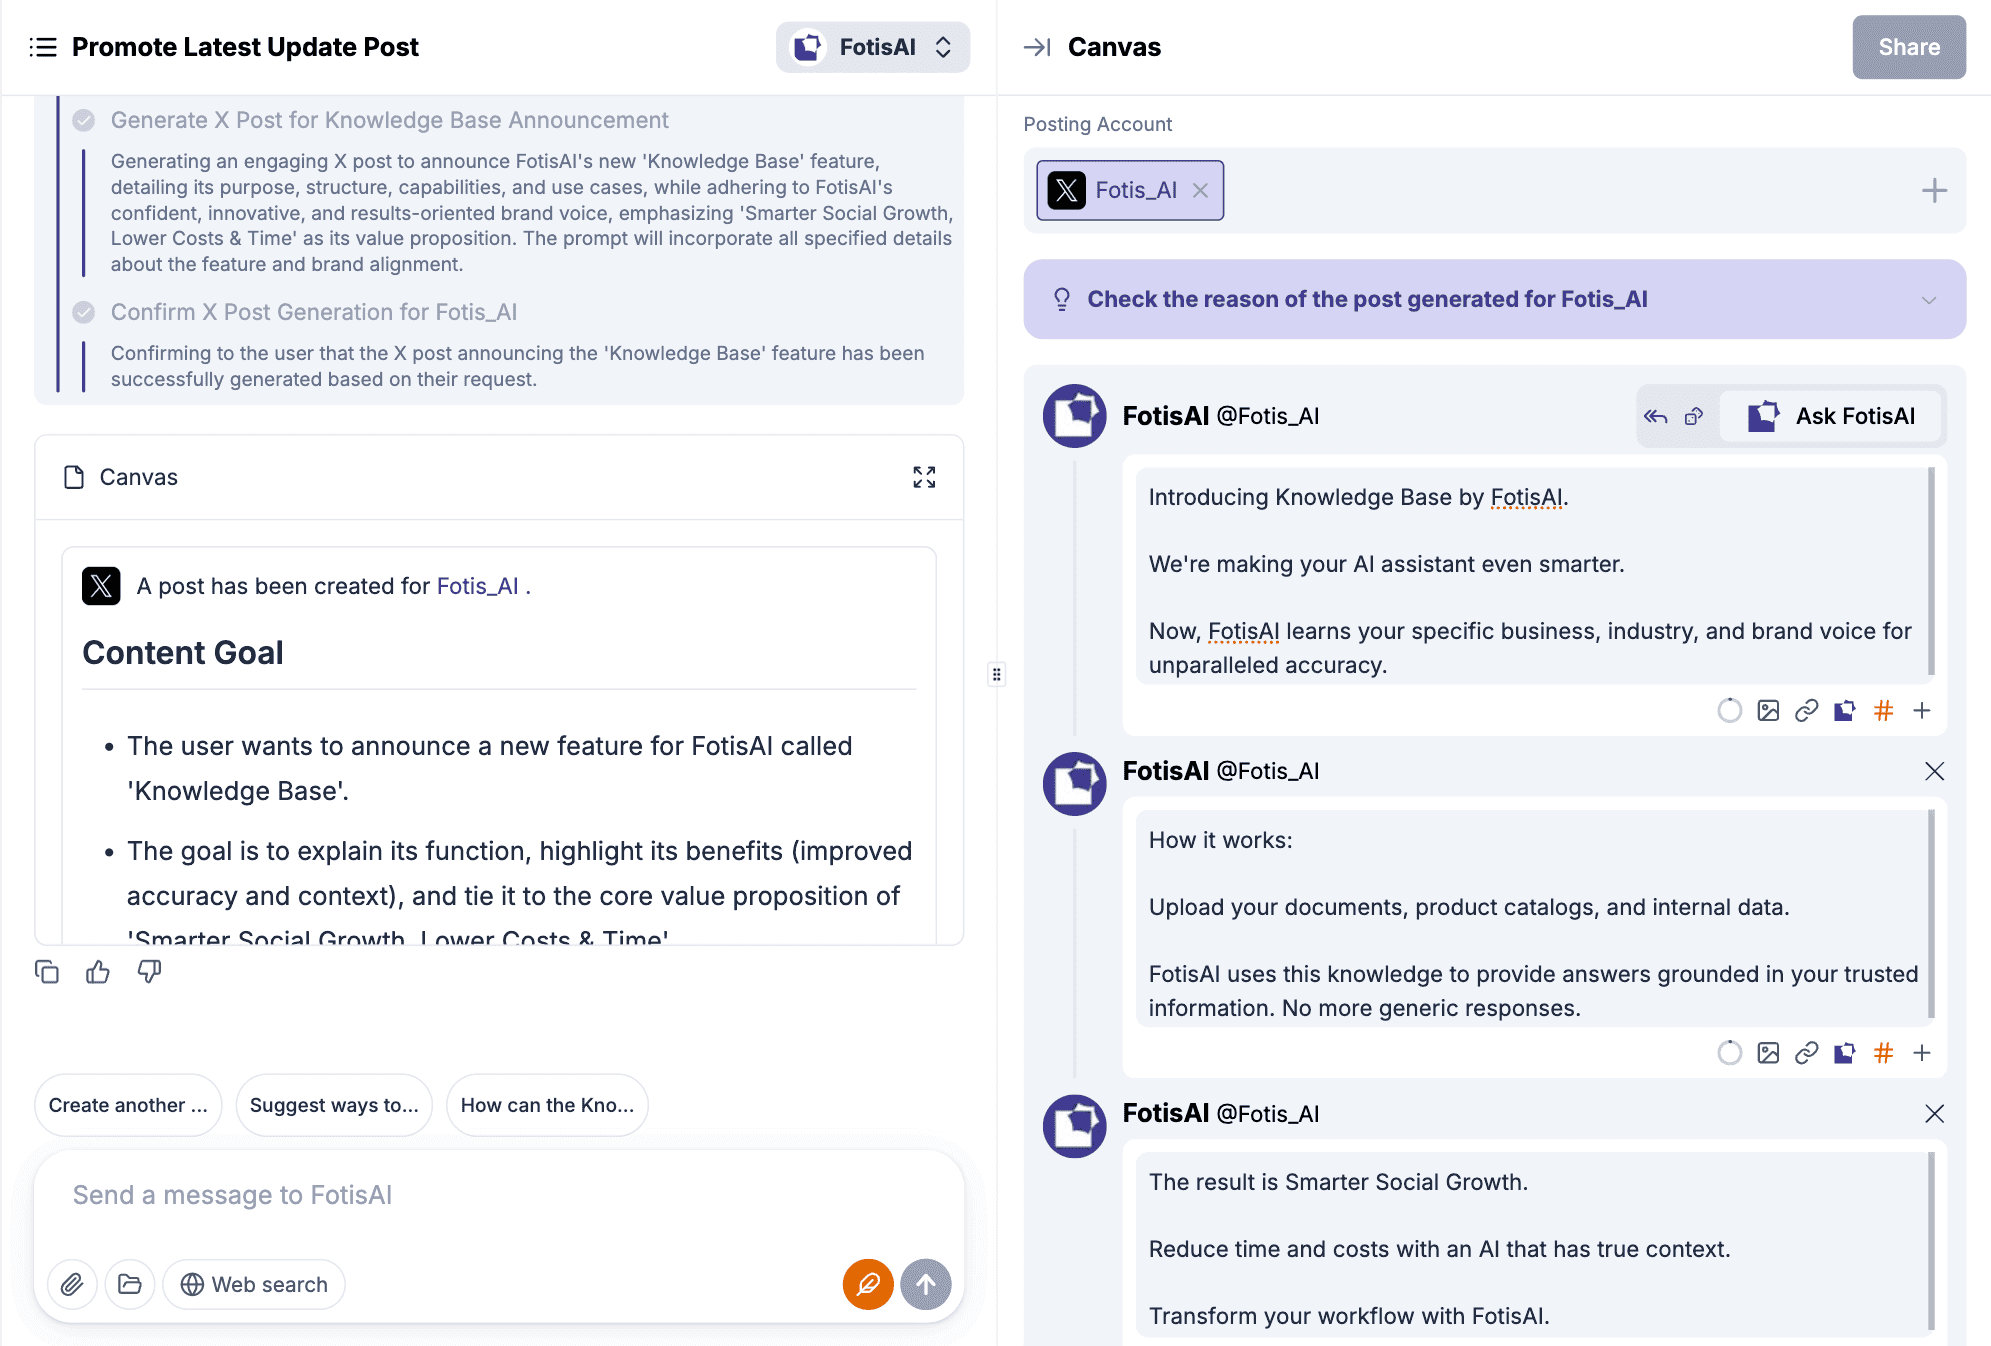This screenshot has width=1991, height=1346.
Task: Open the folder icon in message bar
Action: 130,1284
